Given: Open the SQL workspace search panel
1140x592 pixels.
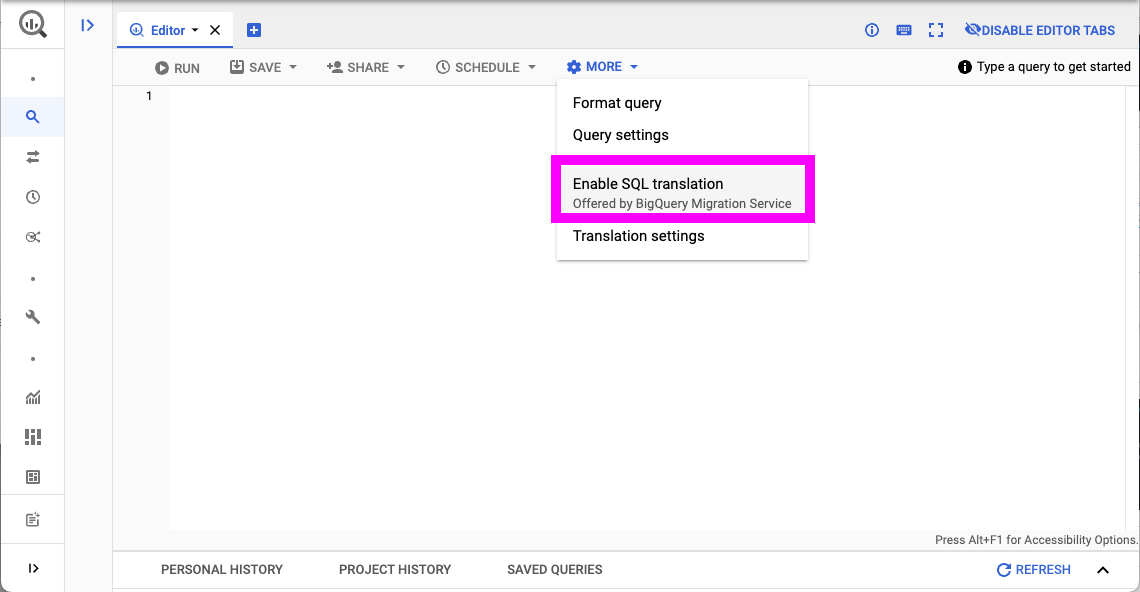Looking at the screenshot, I should click(x=32, y=116).
